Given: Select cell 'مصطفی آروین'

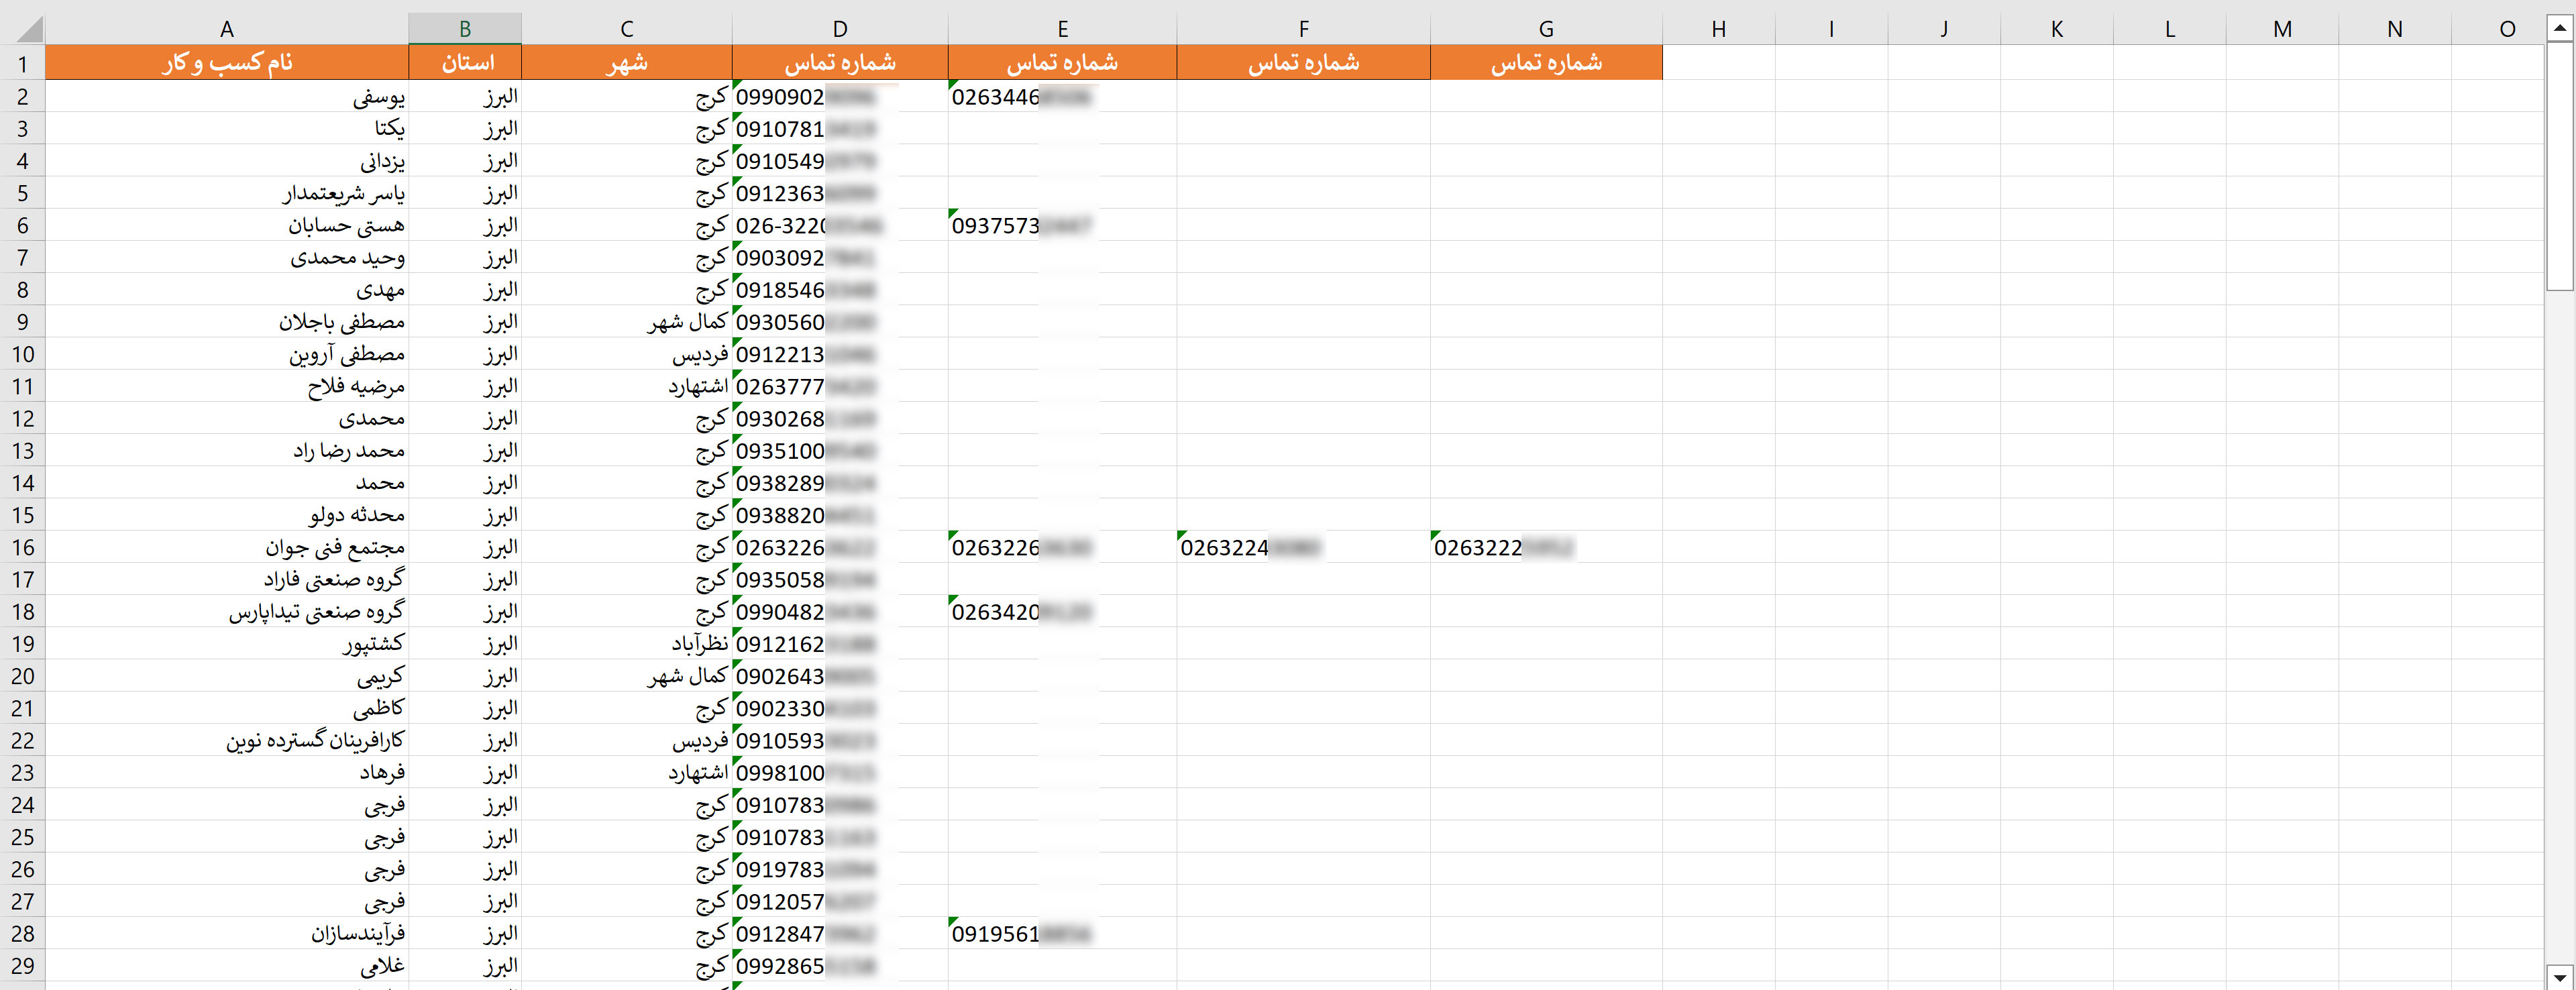Looking at the screenshot, I should coord(227,354).
